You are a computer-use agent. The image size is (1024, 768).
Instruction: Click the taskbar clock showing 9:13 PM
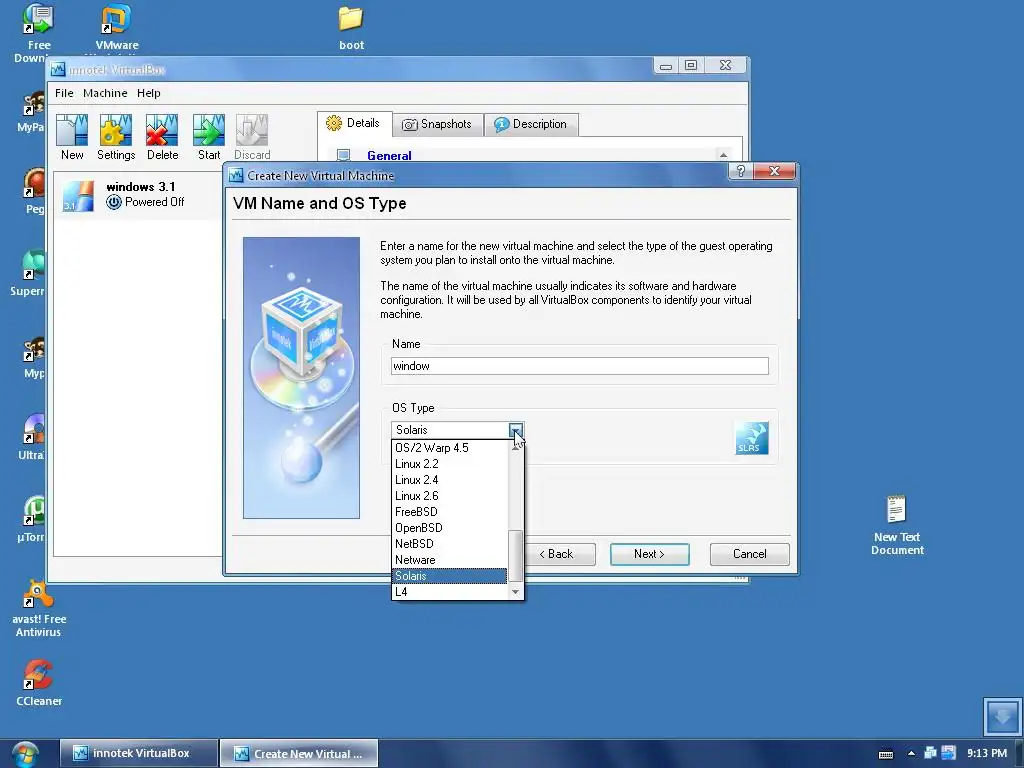[x=987, y=753]
